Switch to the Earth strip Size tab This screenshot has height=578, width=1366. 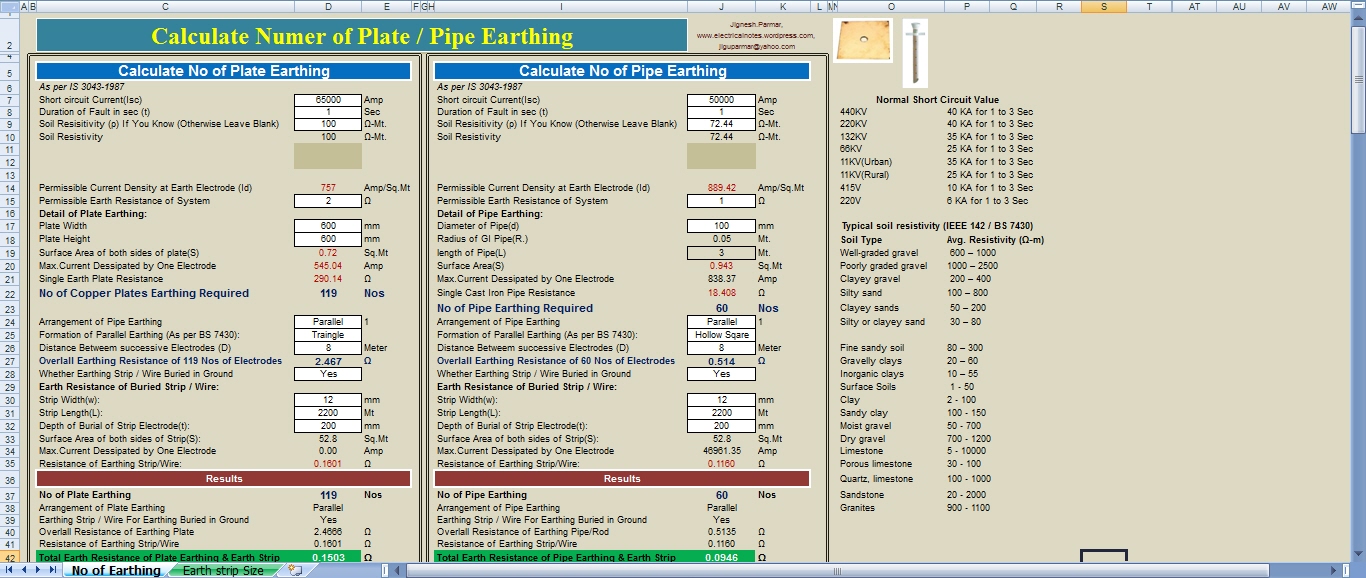coord(223,570)
